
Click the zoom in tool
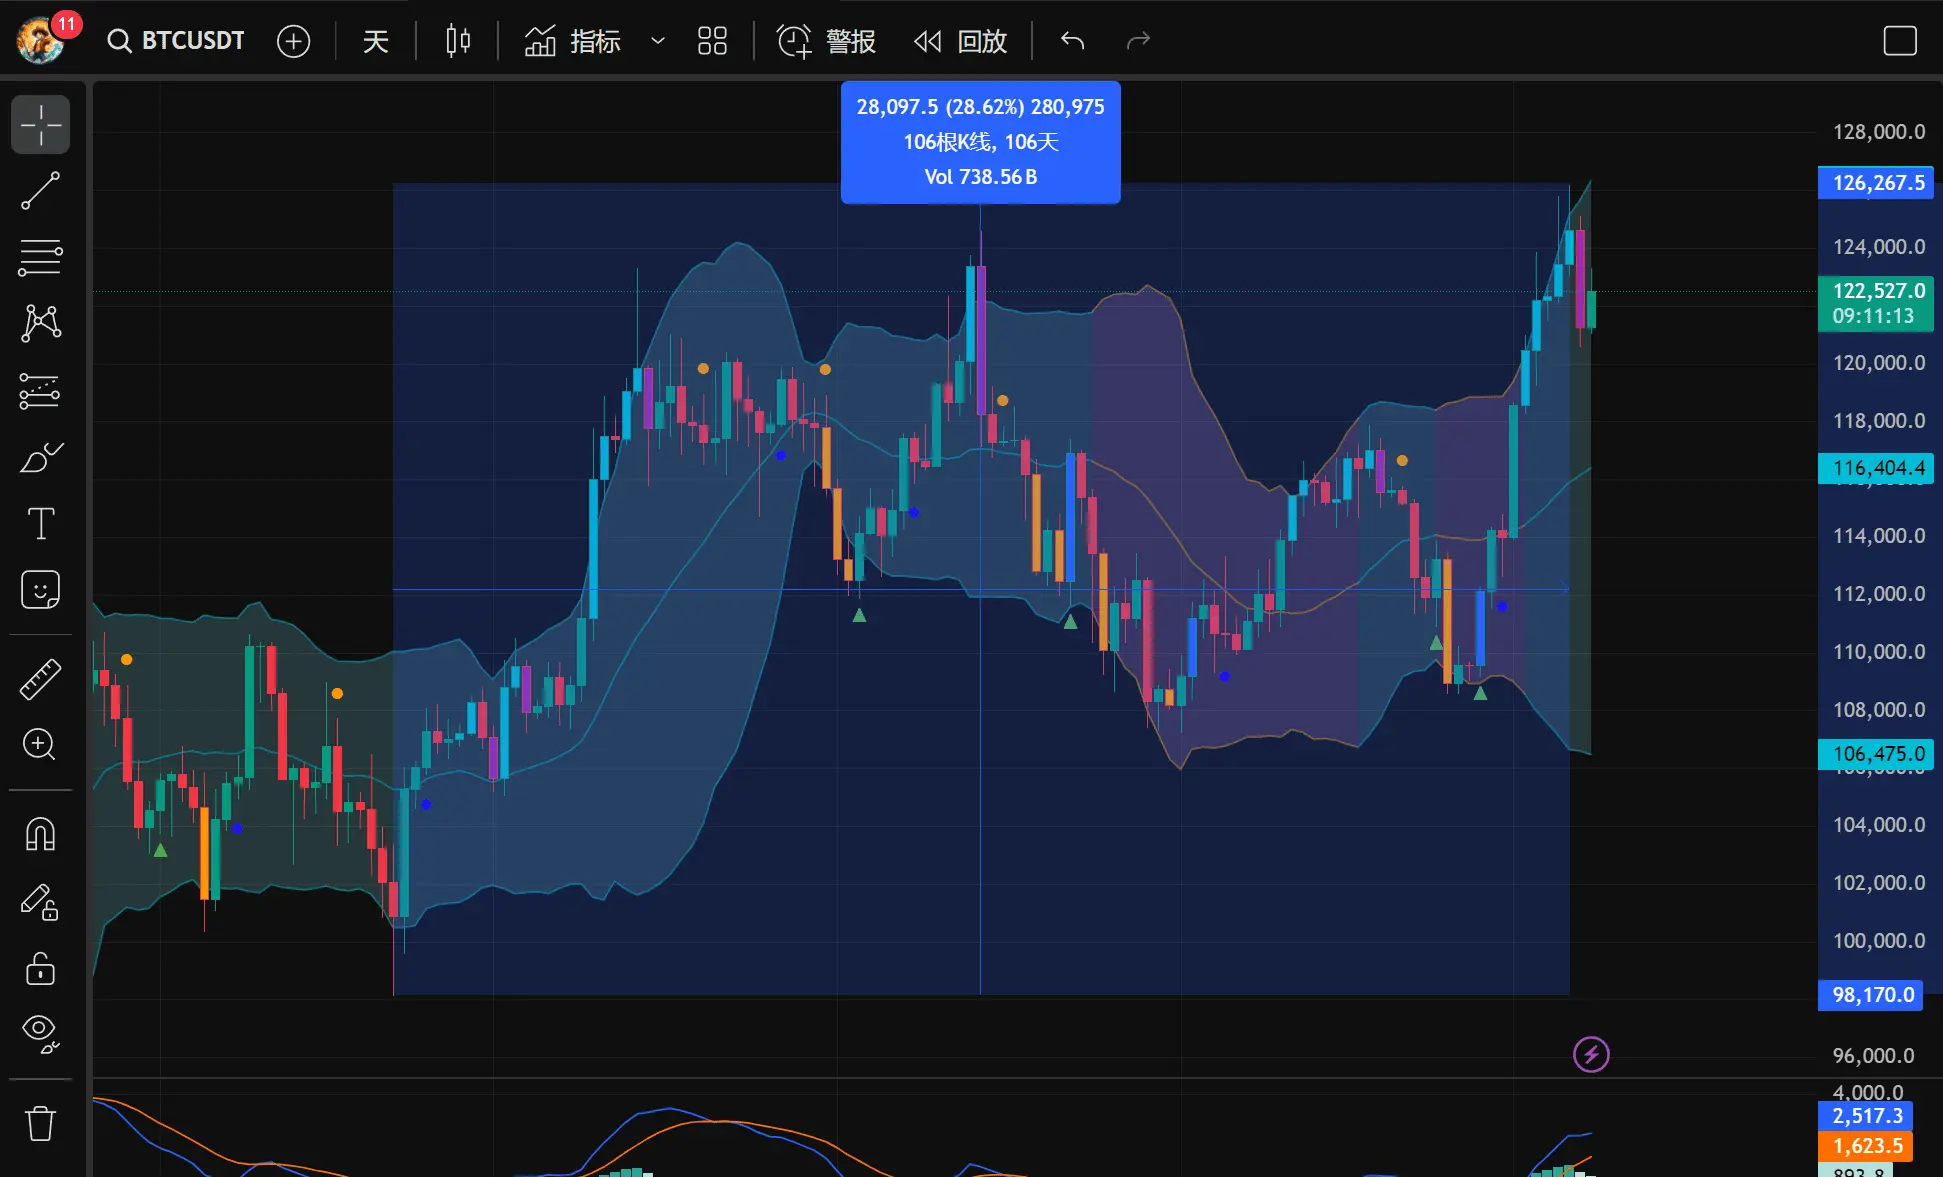(x=40, y=745)
